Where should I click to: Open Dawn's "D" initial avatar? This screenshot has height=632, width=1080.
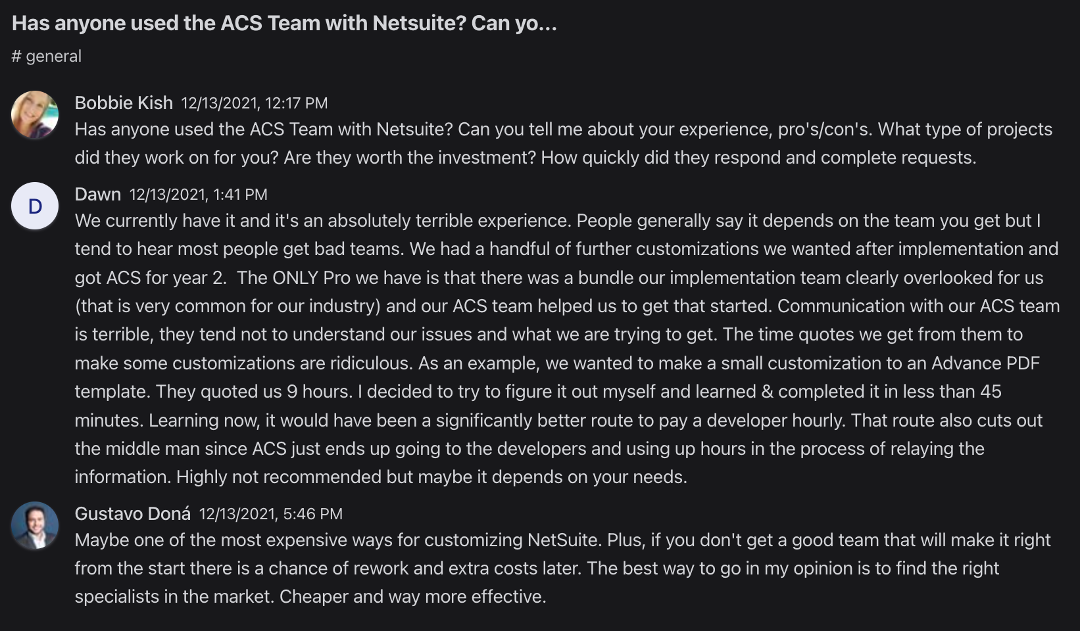[x=35, y=207]
